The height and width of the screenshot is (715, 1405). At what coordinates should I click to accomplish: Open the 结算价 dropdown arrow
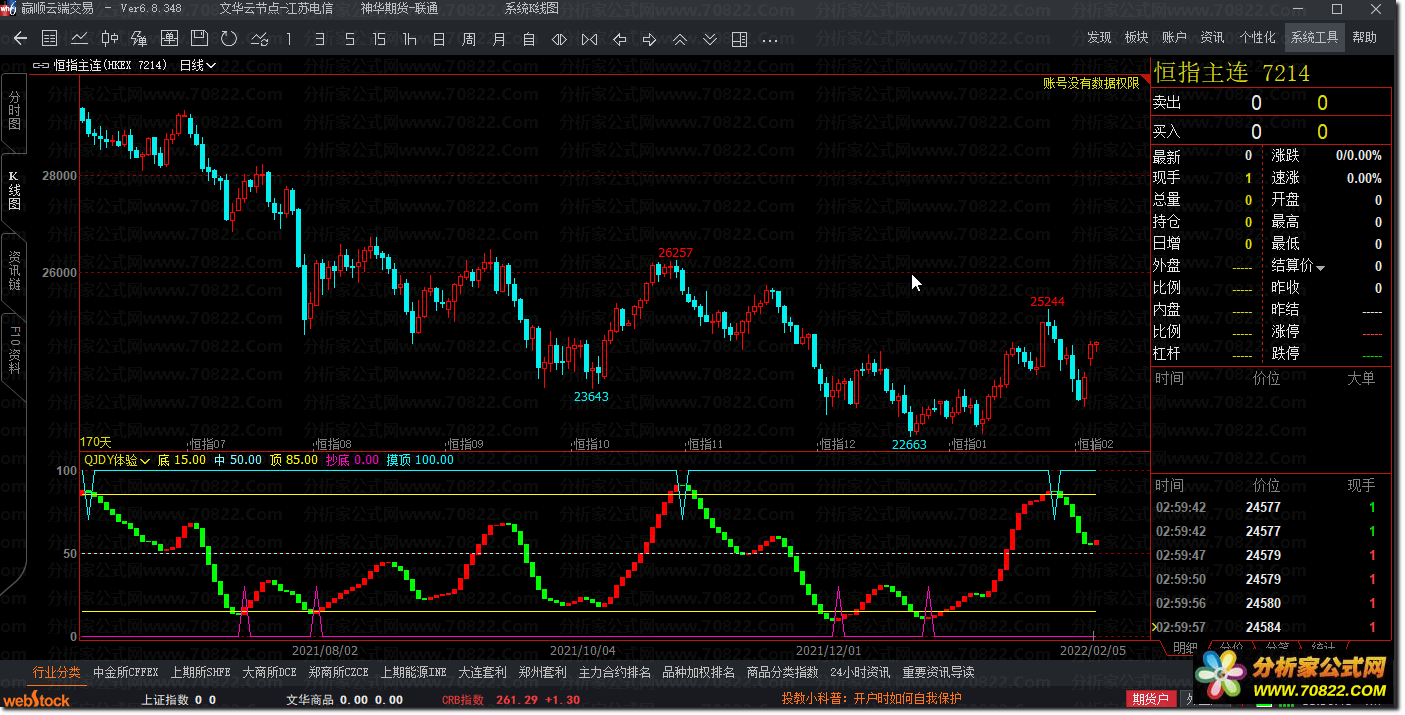coord(1320,267)
